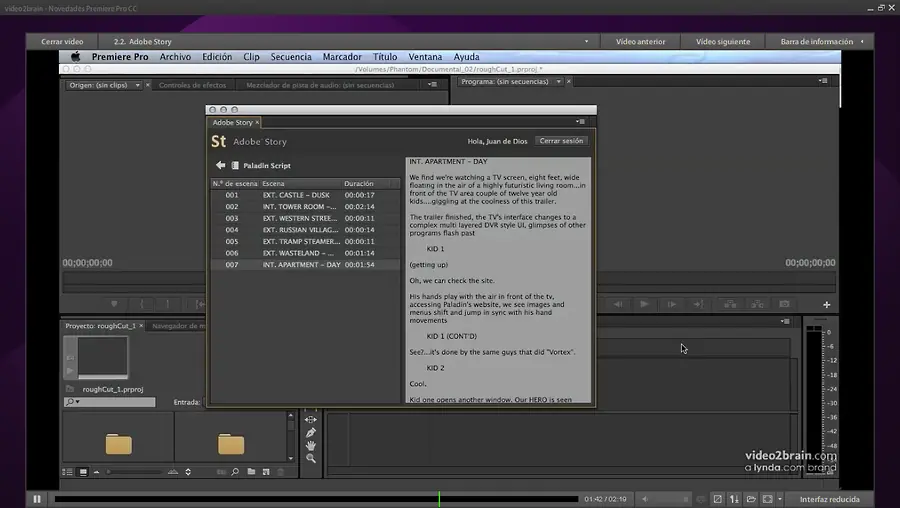Toggle fullscreen icon in player bar

(x=767, y=499)
